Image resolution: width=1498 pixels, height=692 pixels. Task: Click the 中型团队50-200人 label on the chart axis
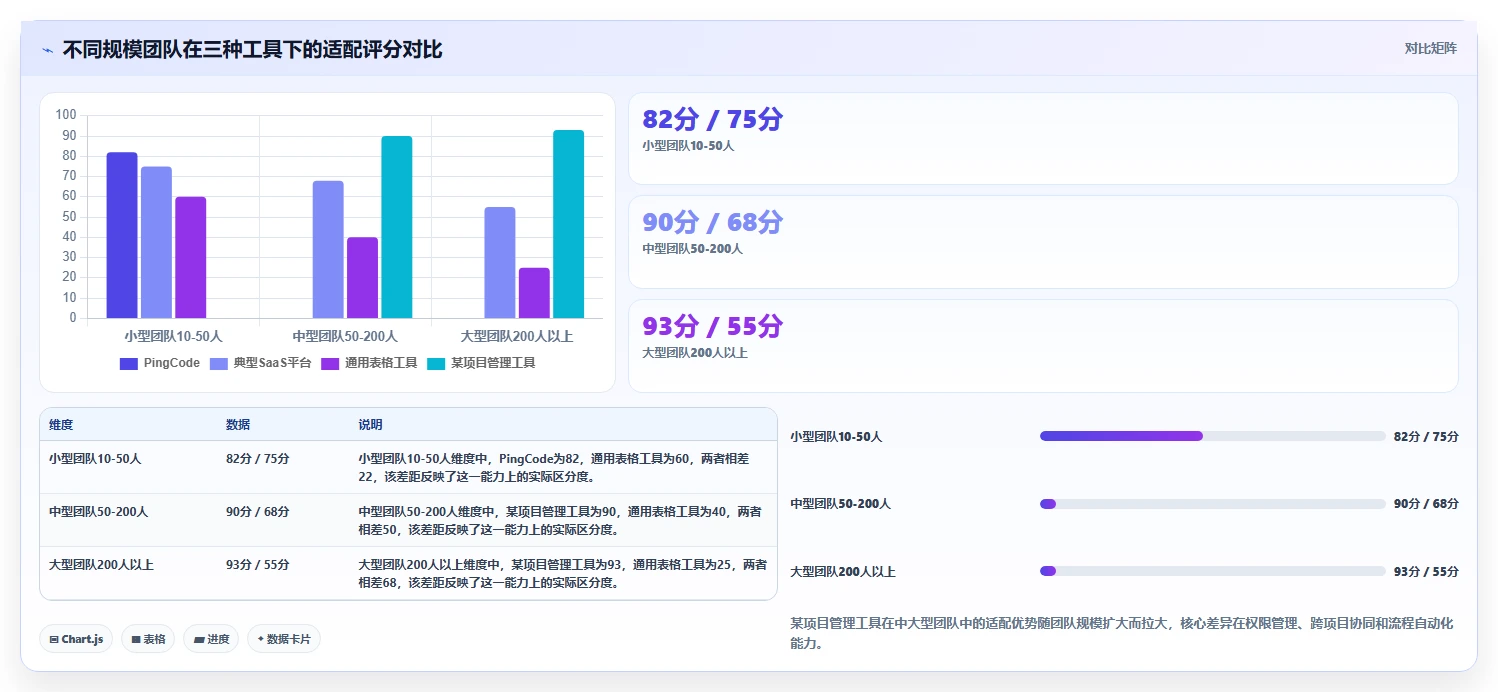tap(345, 337)
